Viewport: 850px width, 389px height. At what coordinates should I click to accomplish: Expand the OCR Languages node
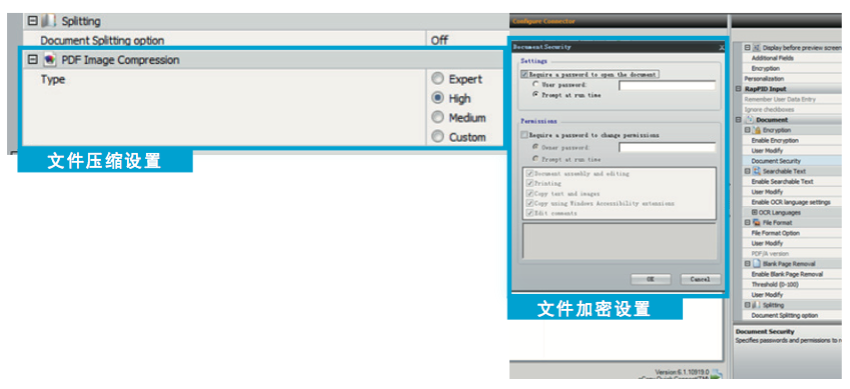click(754, 212)
